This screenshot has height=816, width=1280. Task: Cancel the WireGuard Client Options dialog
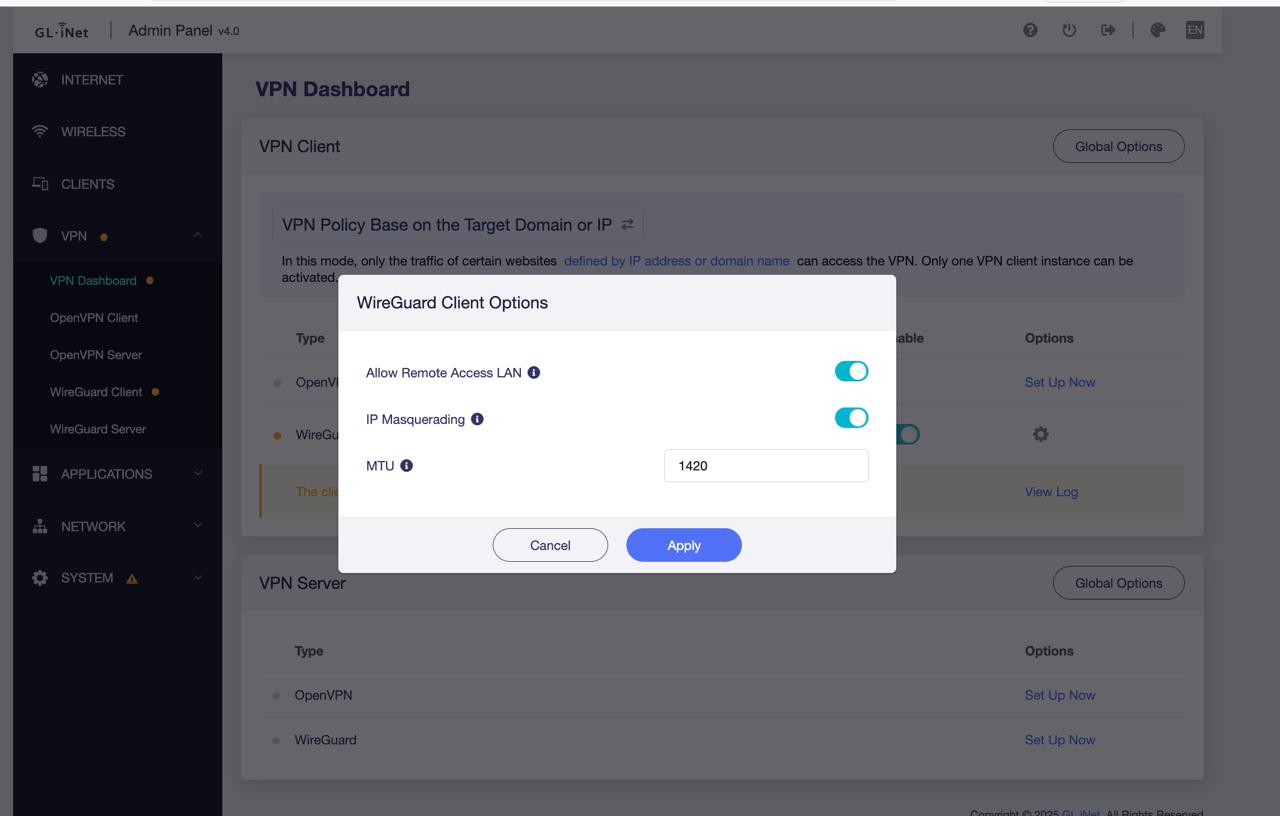pos(550,545)
